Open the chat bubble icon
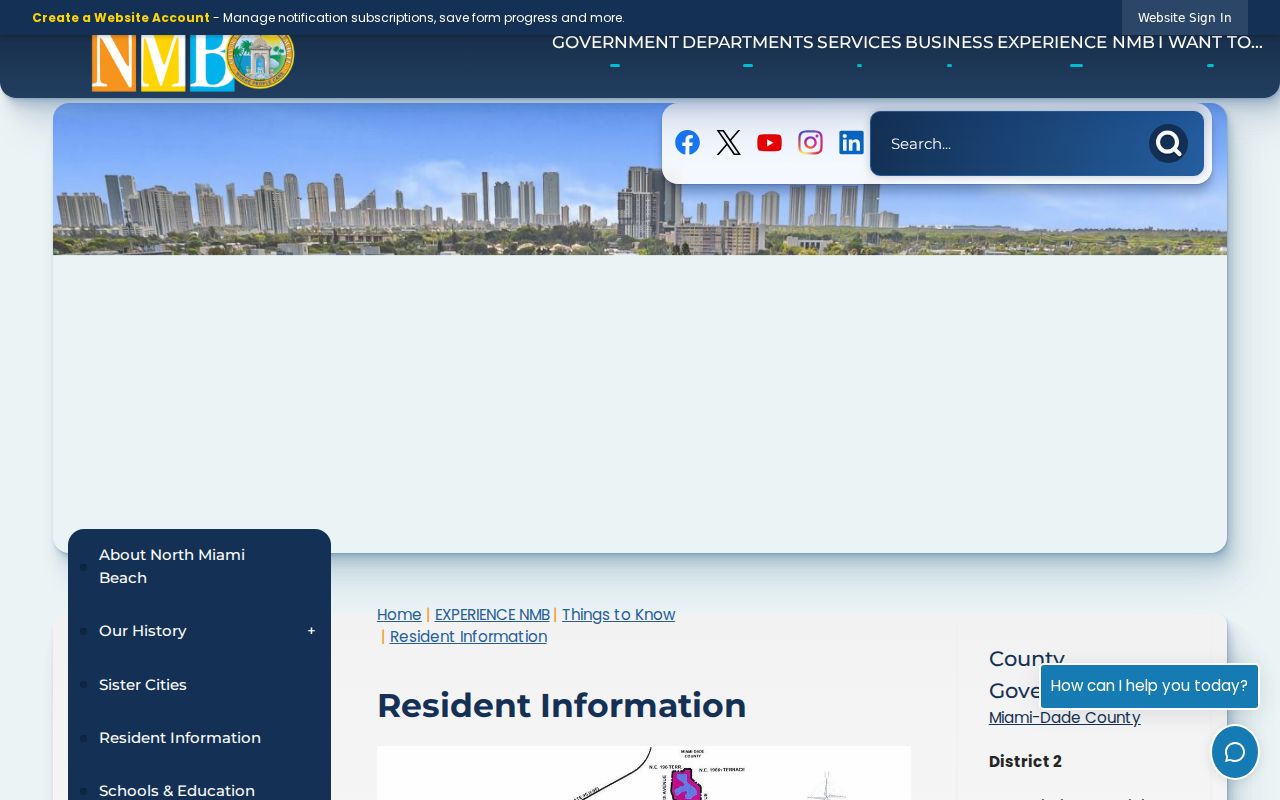This screenshot has width=1280, height=800. pyautogui.click(x=1235, y=752)
